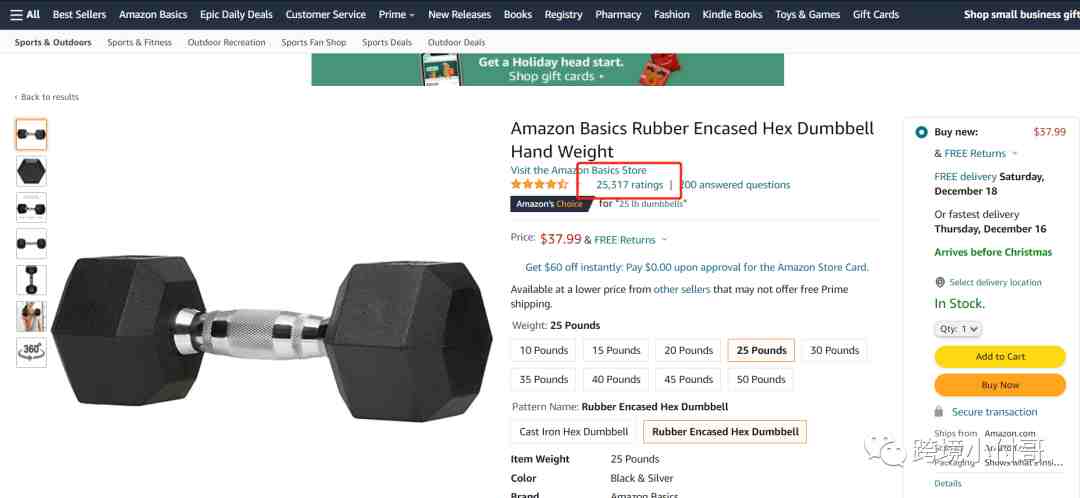Click the Buy Now button
This screenshot has width=1080, height=498.
tap(1000, 385)
